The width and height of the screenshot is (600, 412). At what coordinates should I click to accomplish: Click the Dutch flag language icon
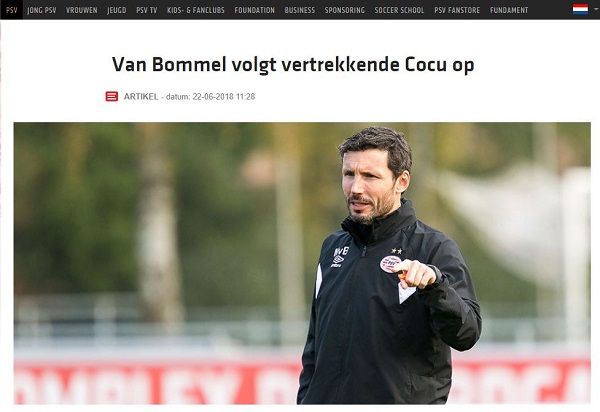(x=580, y=9)
